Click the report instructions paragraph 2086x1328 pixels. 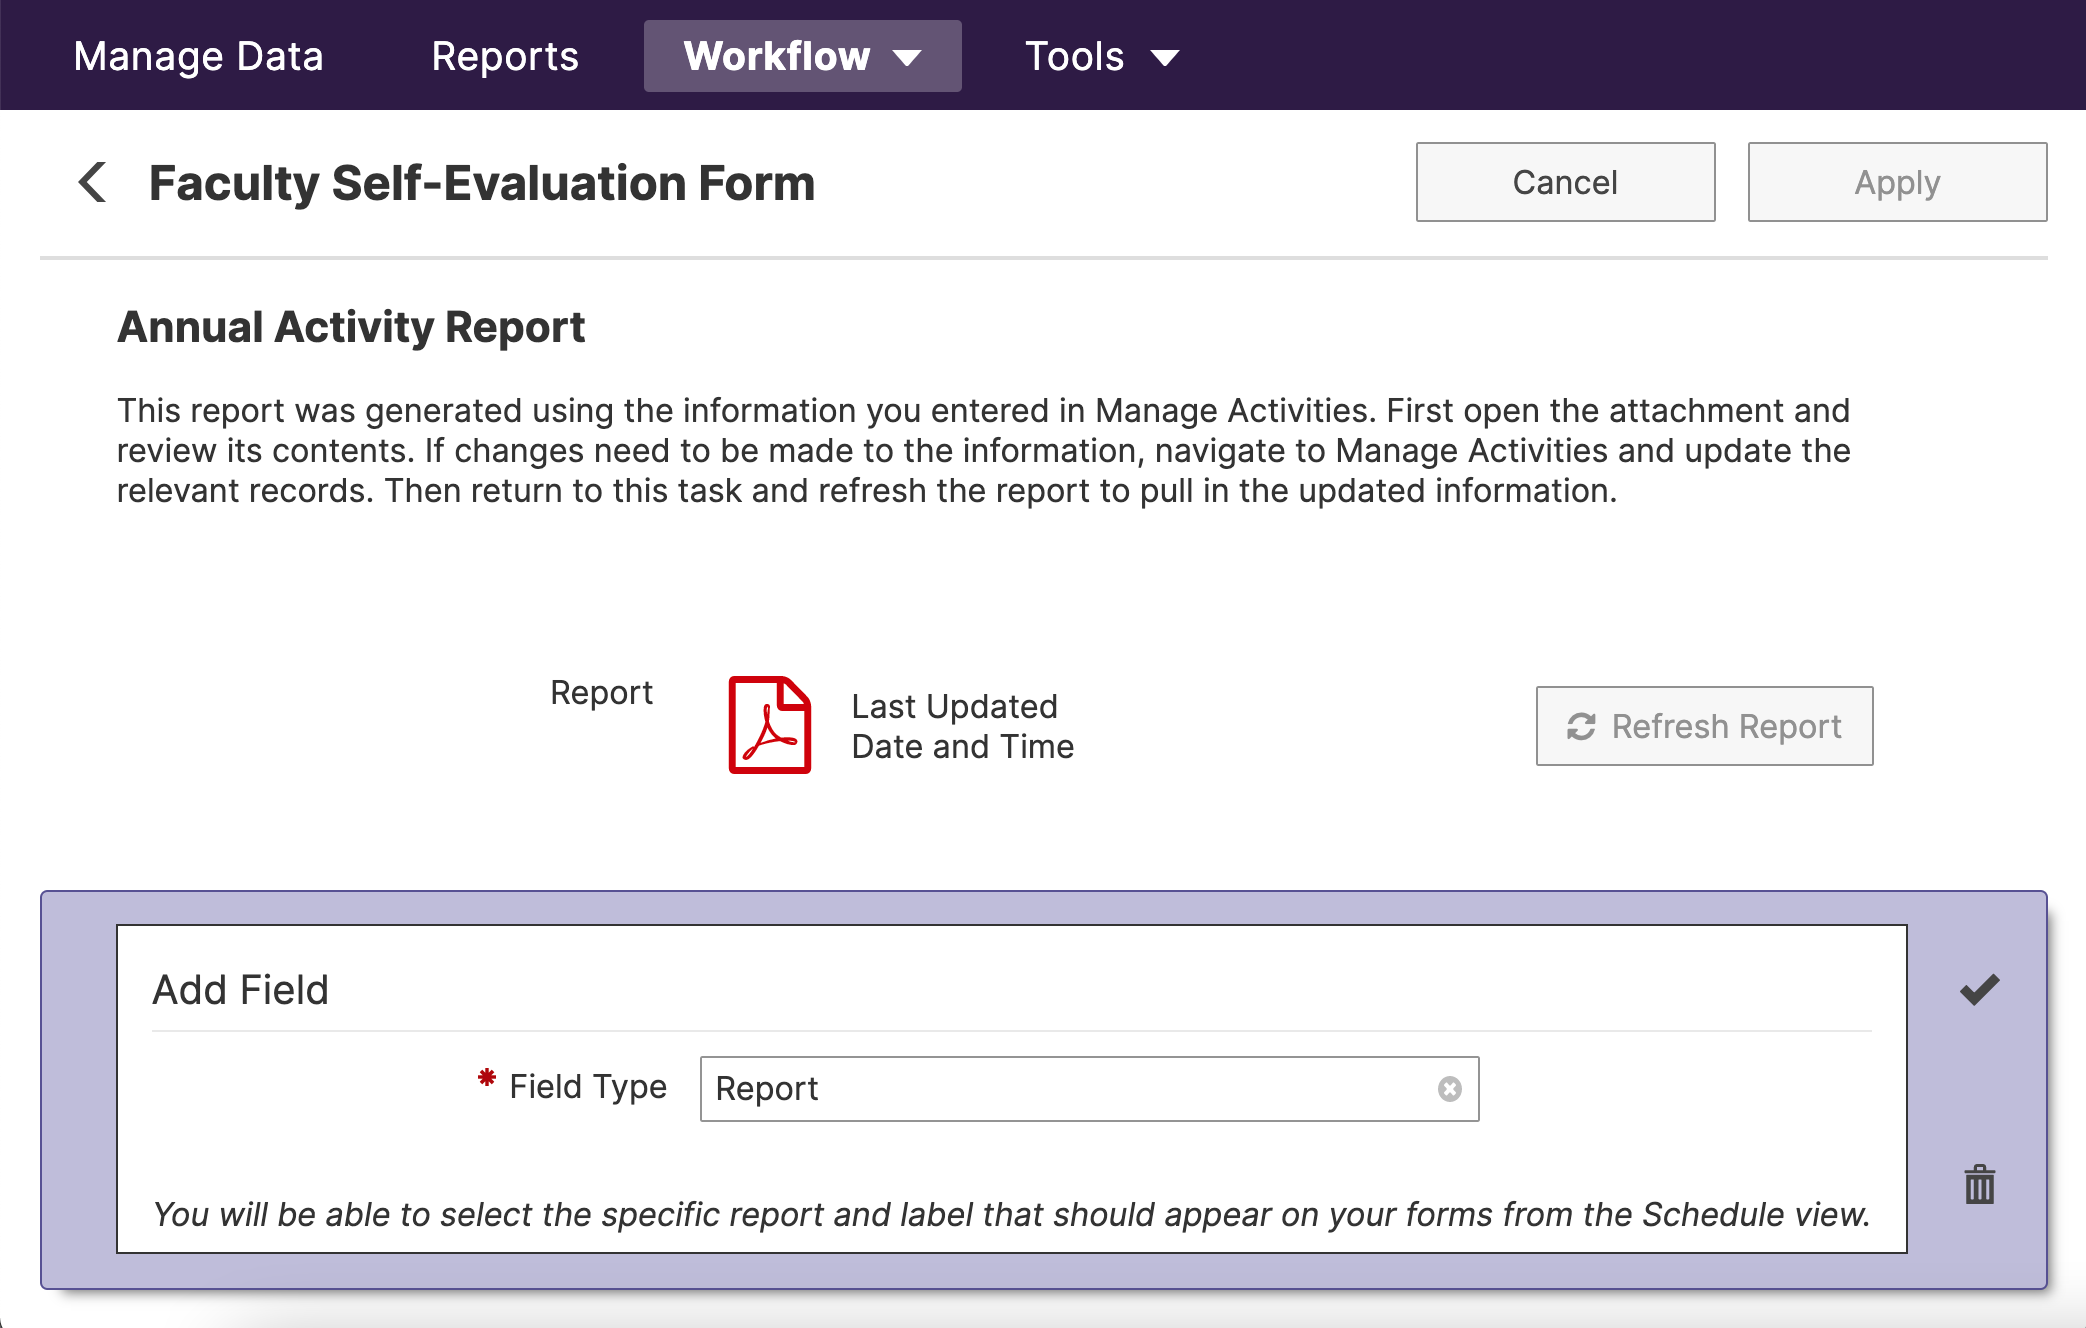(x=984, y=451)
